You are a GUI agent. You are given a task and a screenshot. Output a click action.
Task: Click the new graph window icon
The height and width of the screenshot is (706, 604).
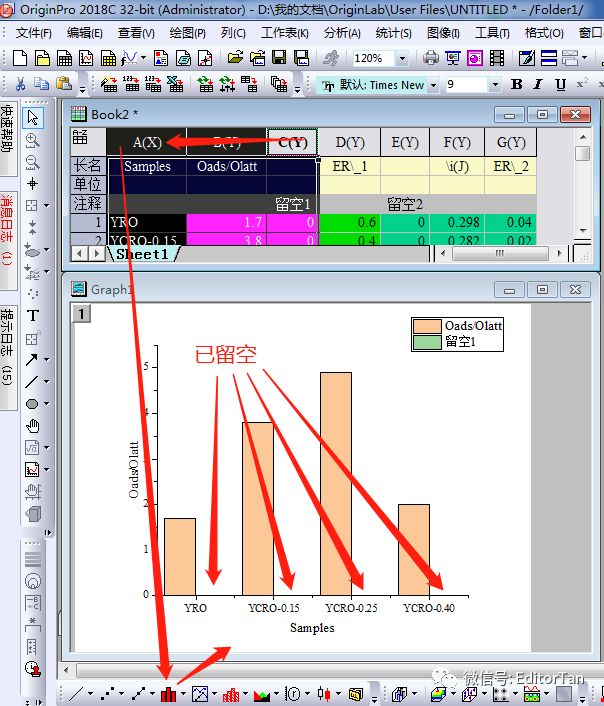click(x=86, y=58)
